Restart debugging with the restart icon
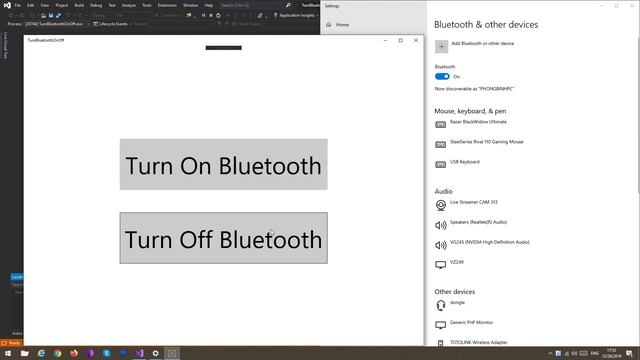The image size is (640, 360). tap(218, 16)
